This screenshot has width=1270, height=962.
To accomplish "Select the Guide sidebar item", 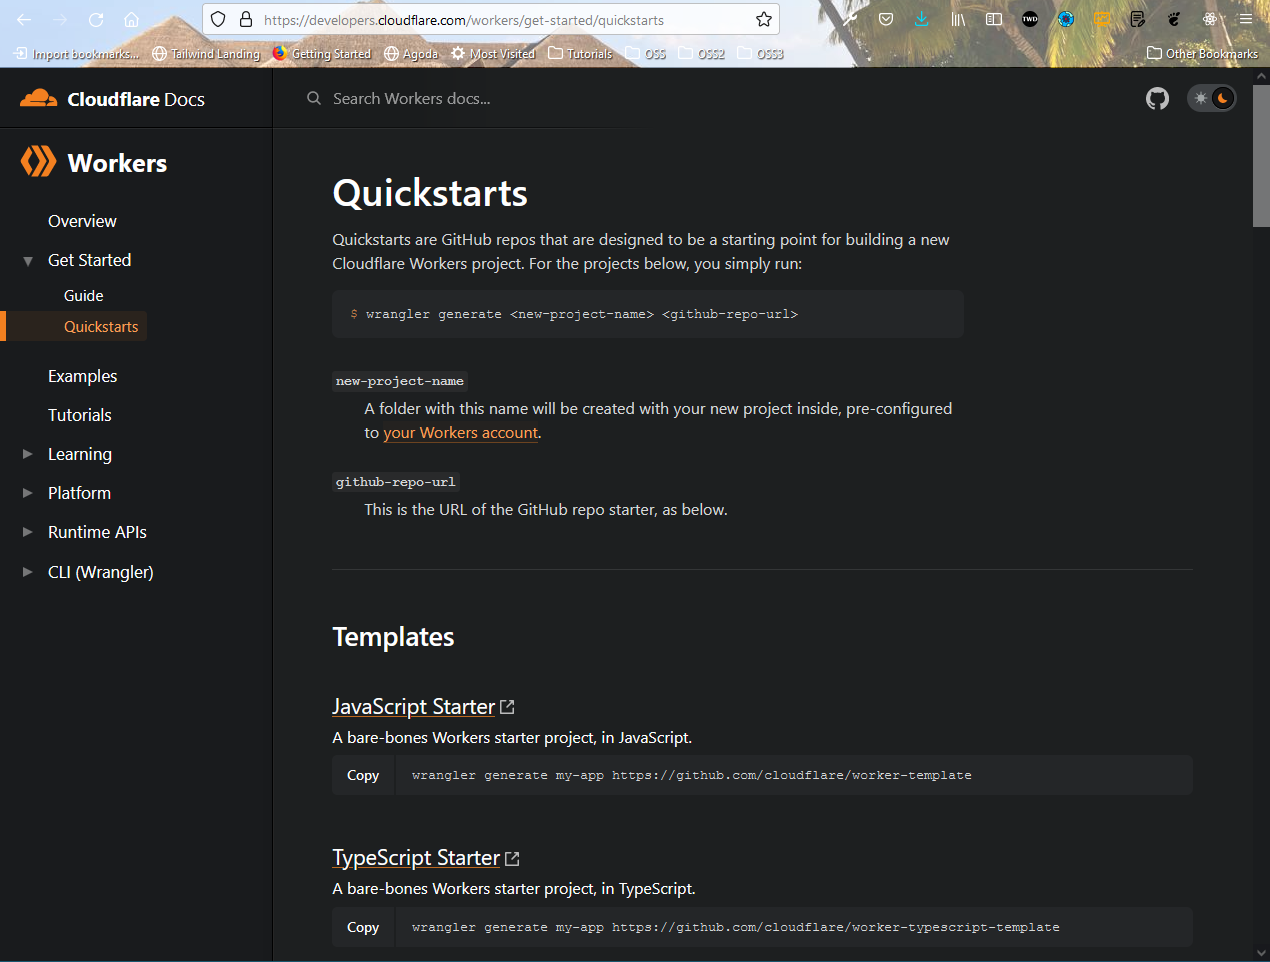I will point(84,295).
